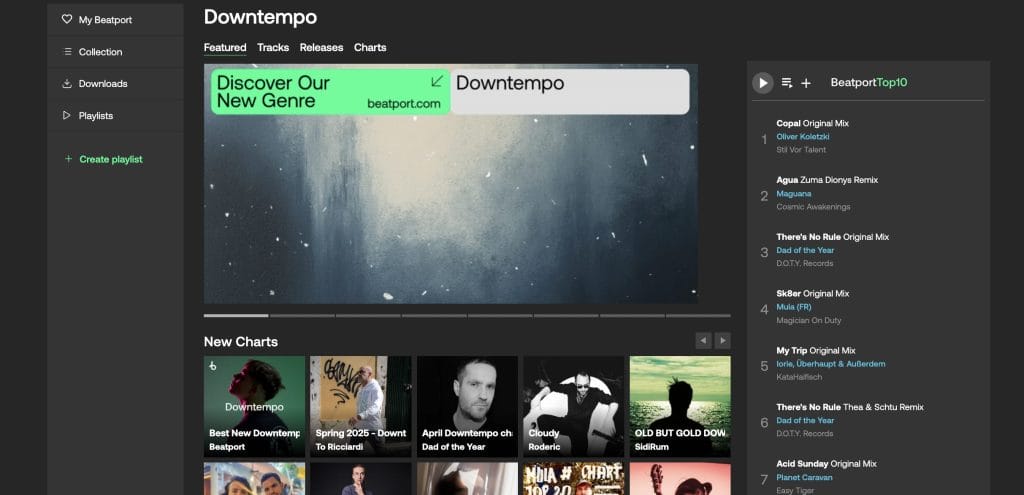Select the last carousel slide indicator
The height and width of the screenshot is (495, 1024).
[698, 315]
